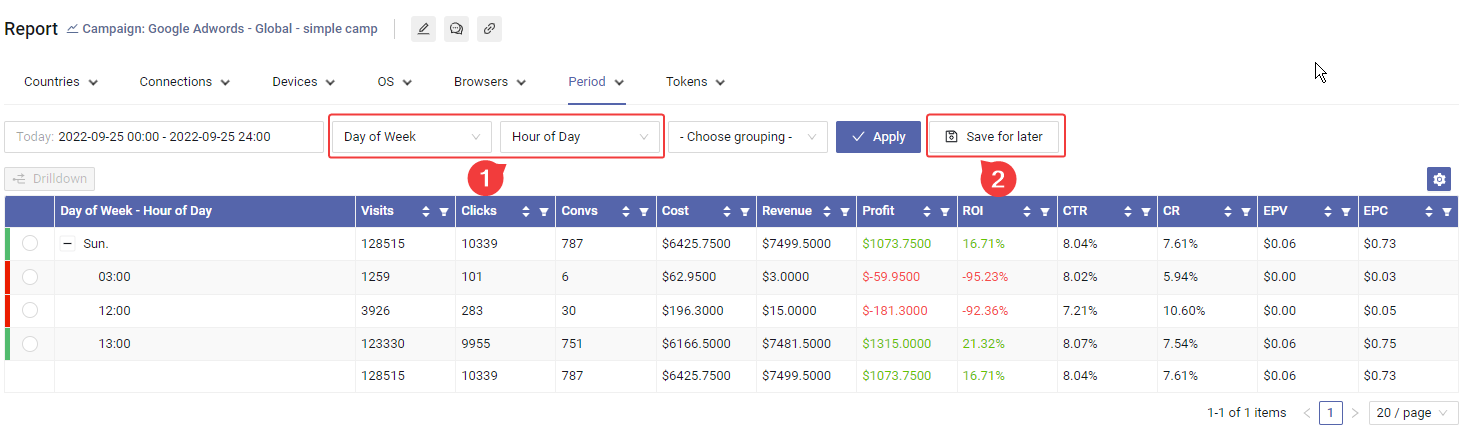Sort the CR column
This screenshot has width=1464, height=441.
click(1227, 212)
